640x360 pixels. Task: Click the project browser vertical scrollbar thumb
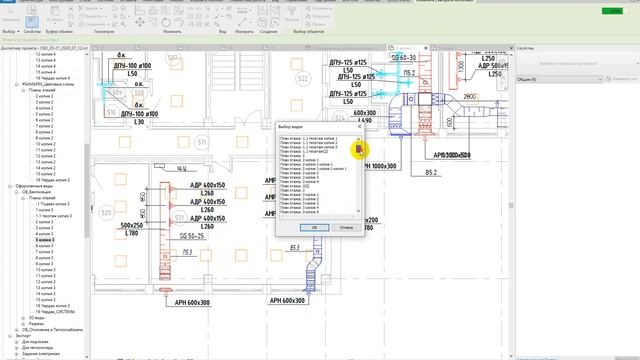(87, 191)
